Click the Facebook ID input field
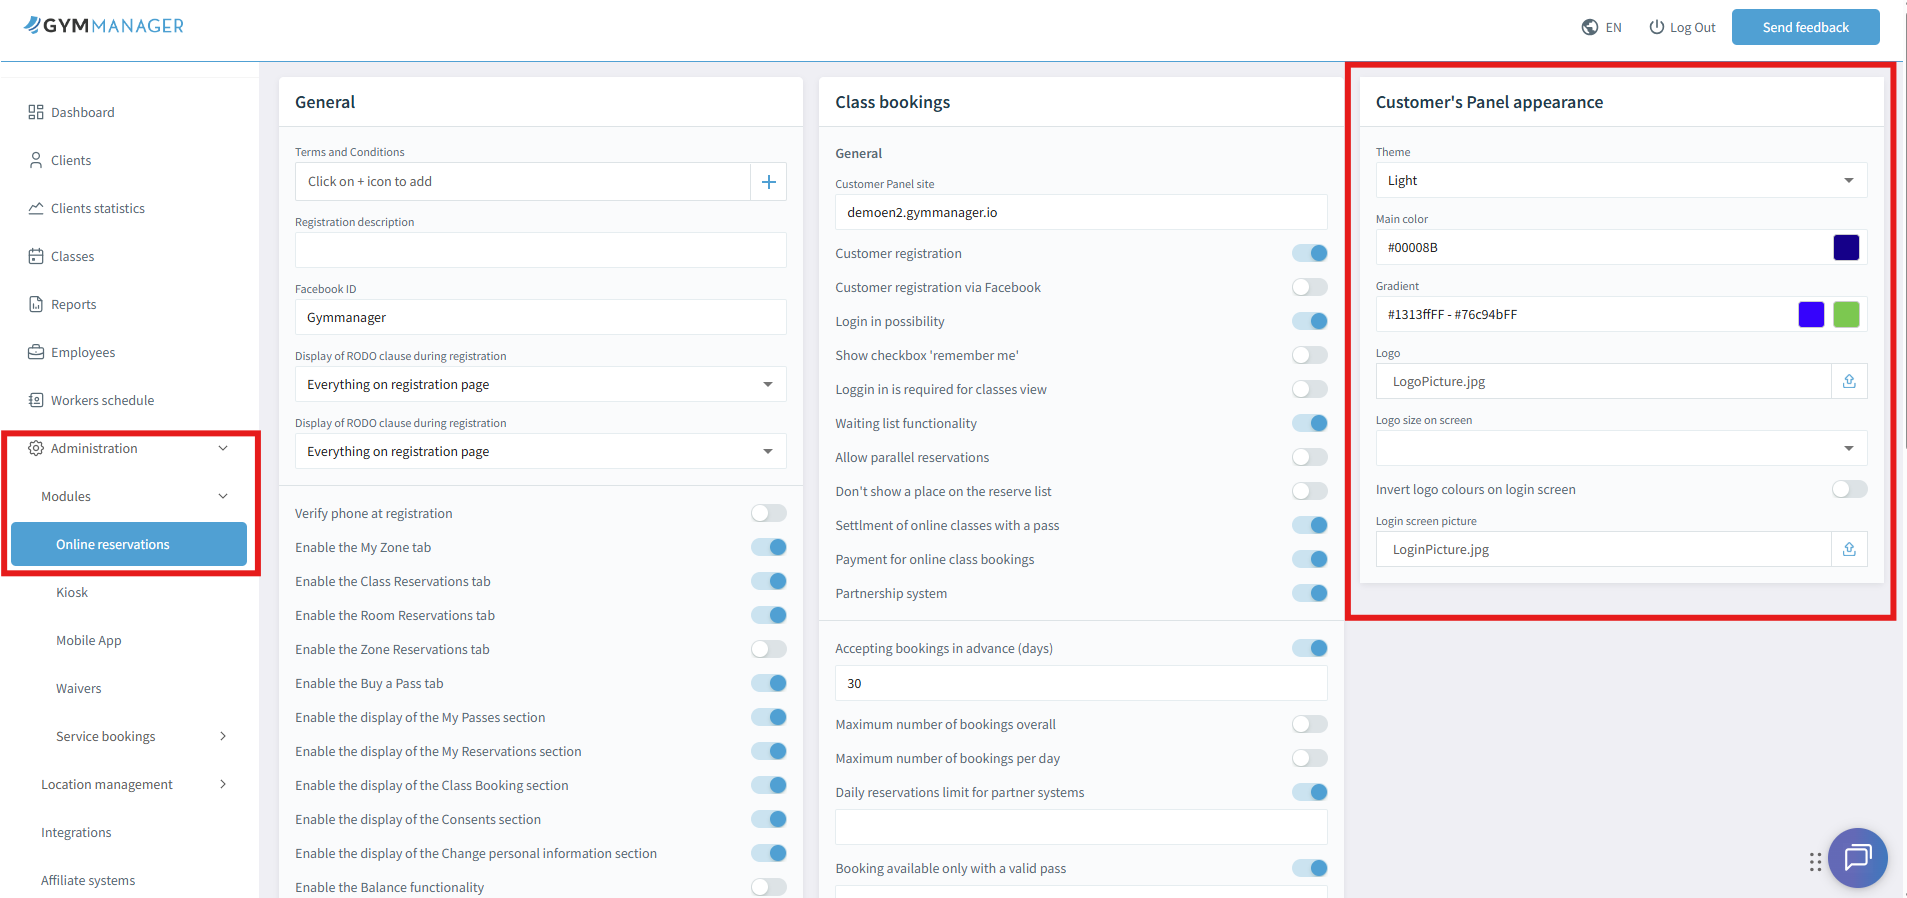Screen dimensions: 1907x898 (540, 318)
